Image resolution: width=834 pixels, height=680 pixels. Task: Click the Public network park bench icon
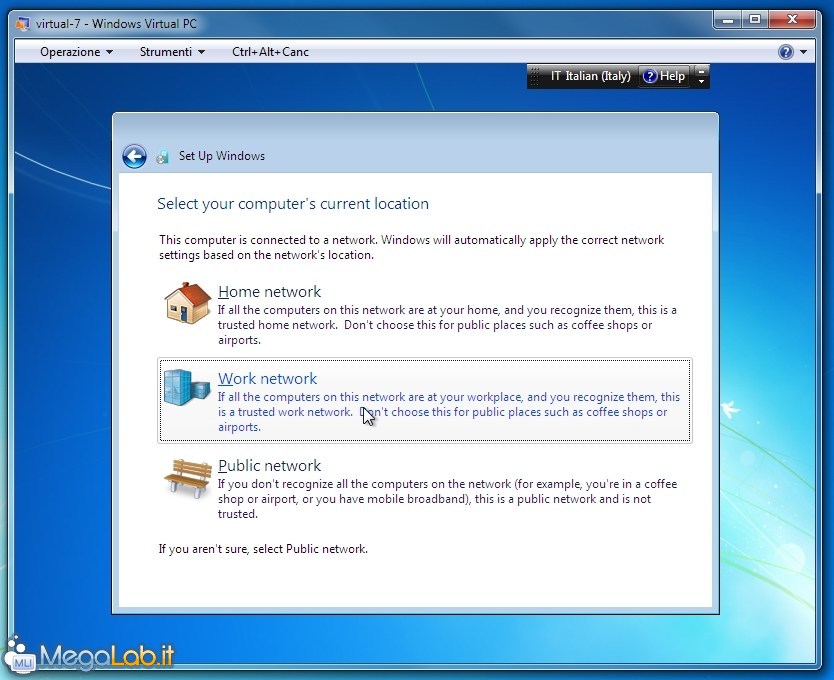(188, 478)
